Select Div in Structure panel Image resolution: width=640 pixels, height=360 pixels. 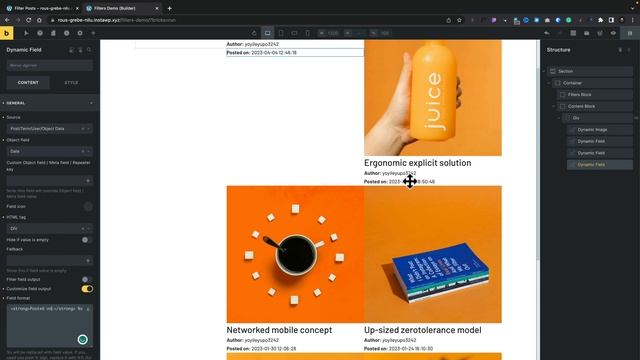598,118
